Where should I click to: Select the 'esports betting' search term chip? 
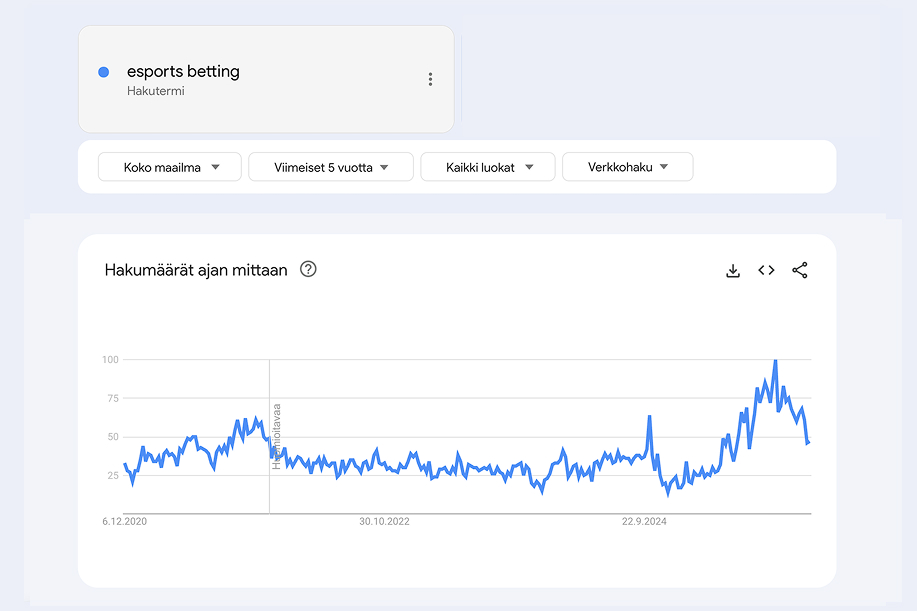183,71
